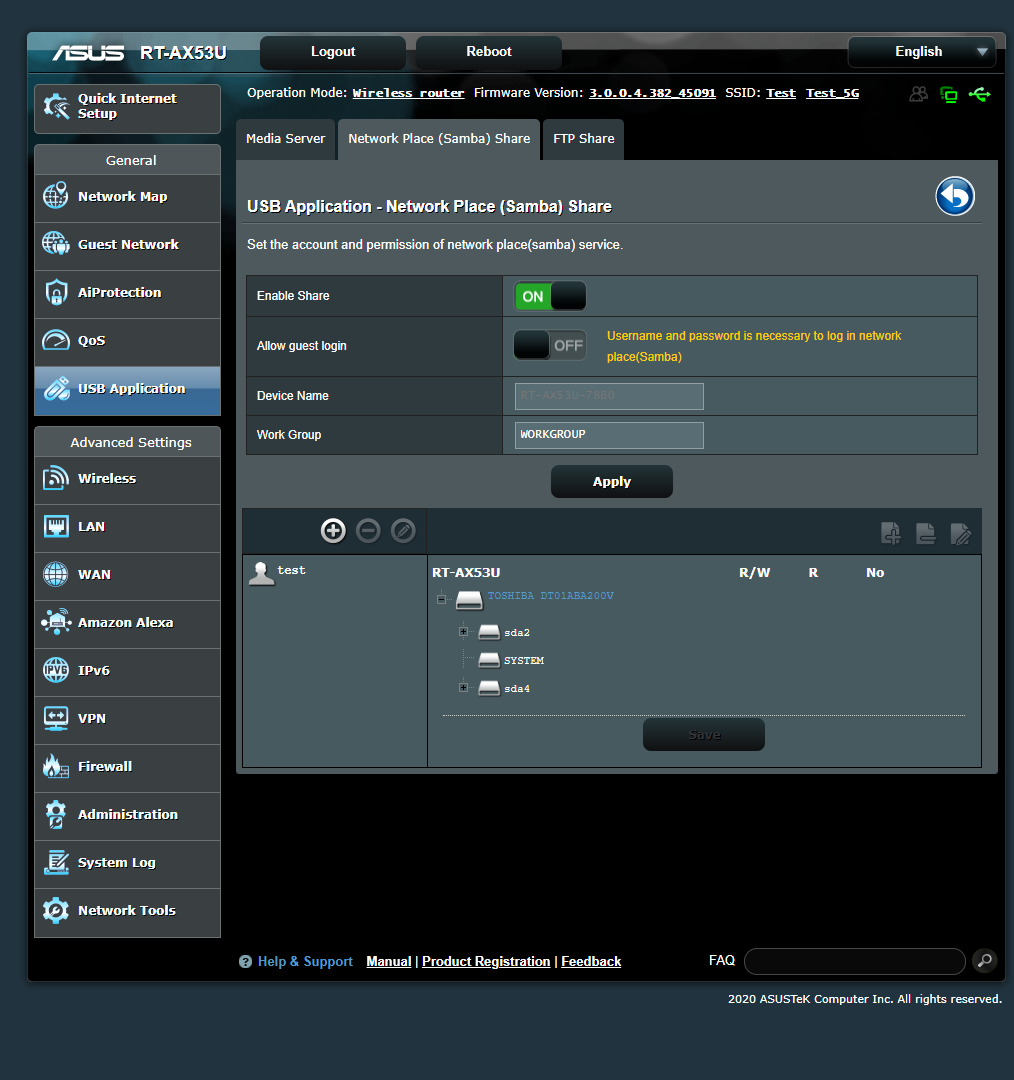Open Quick Internet Setup wizard
Viewport: 1014px width, 1080px height.
pos(127,108)
